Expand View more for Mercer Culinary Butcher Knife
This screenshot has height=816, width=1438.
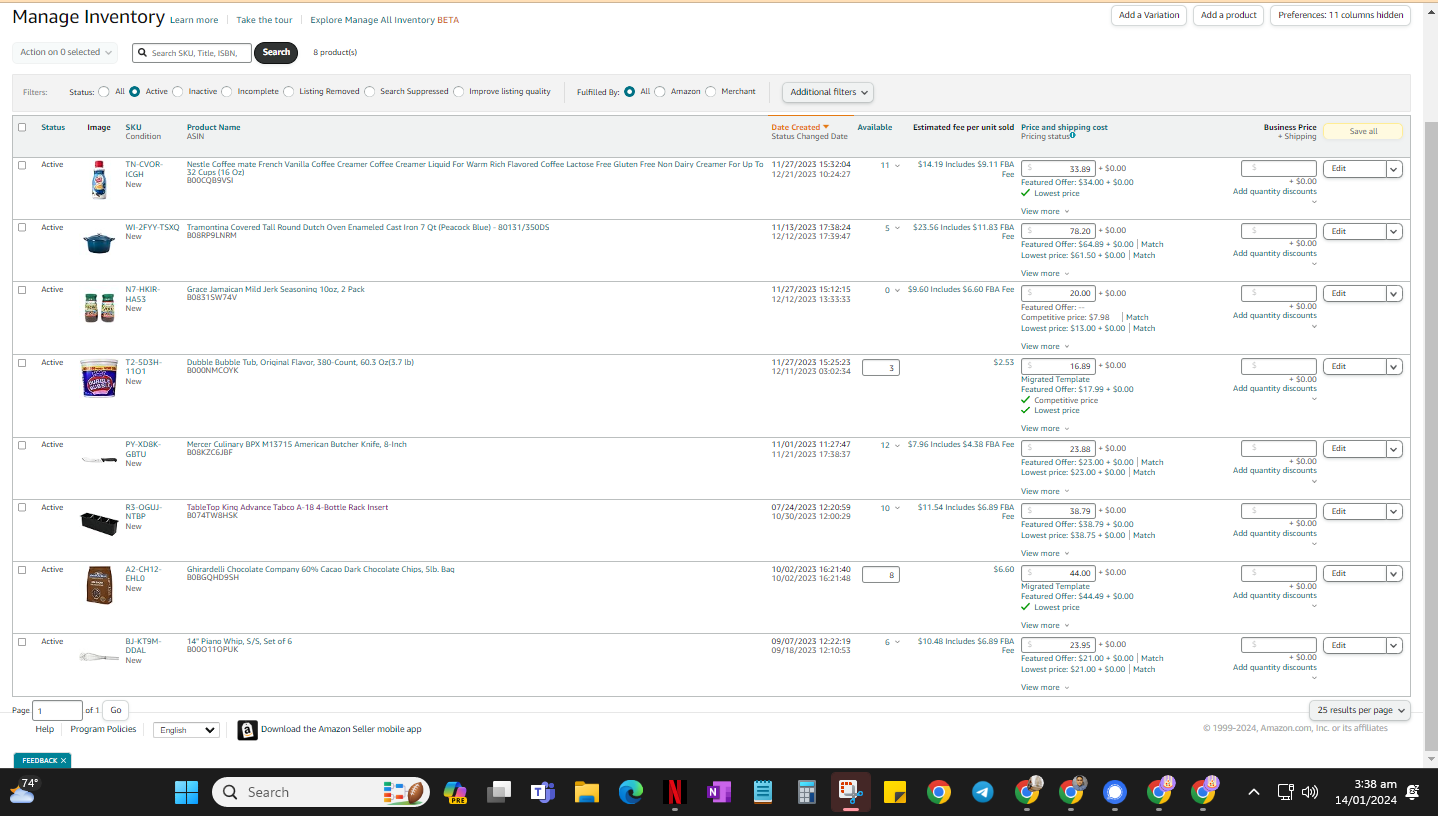(x=1044, y=492)
